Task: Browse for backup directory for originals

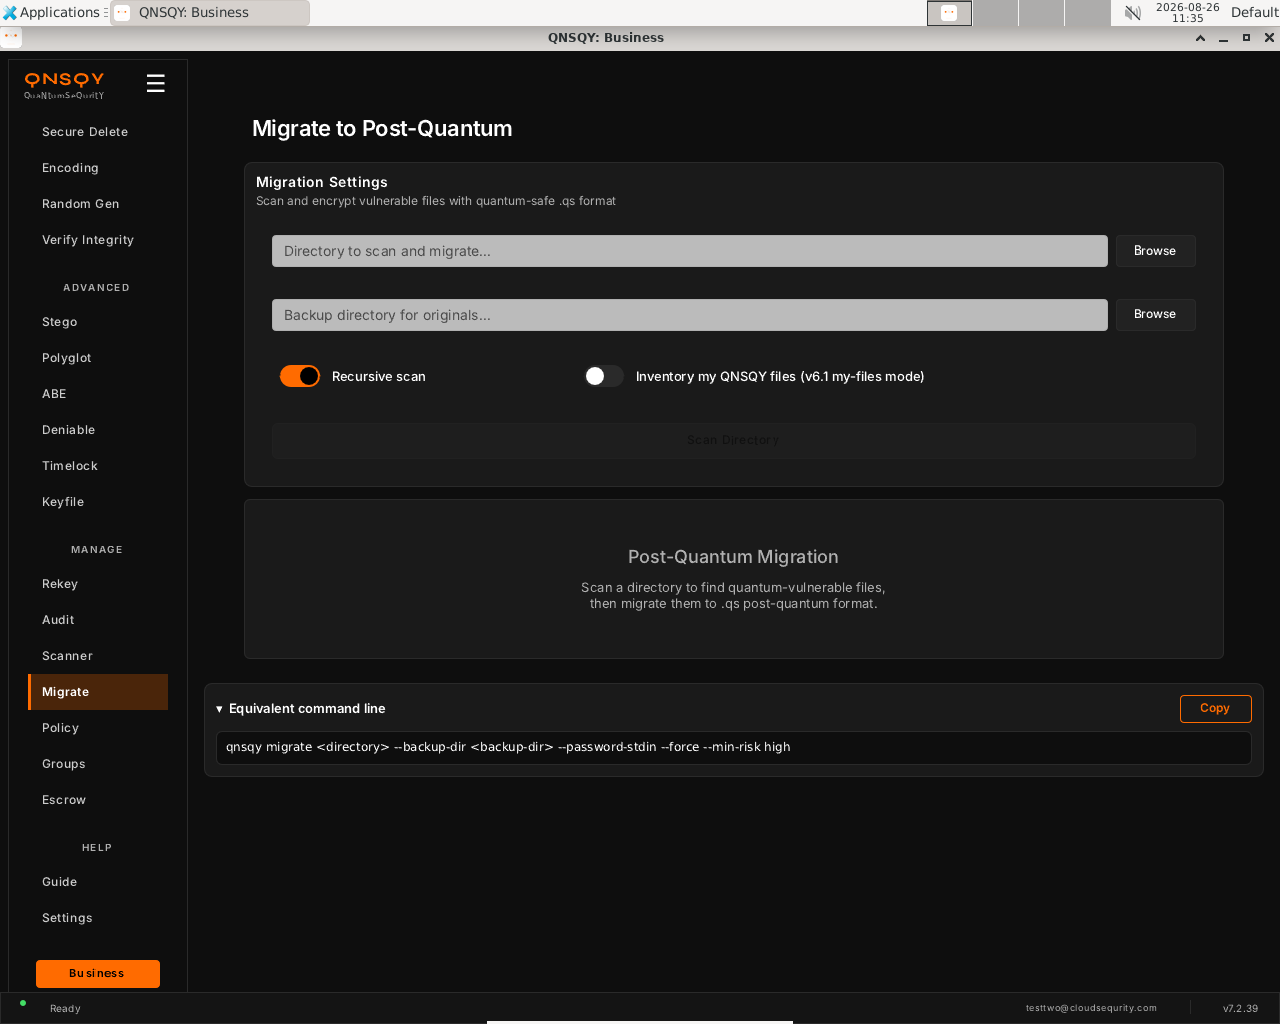Action: click(x=1155, y=314)
